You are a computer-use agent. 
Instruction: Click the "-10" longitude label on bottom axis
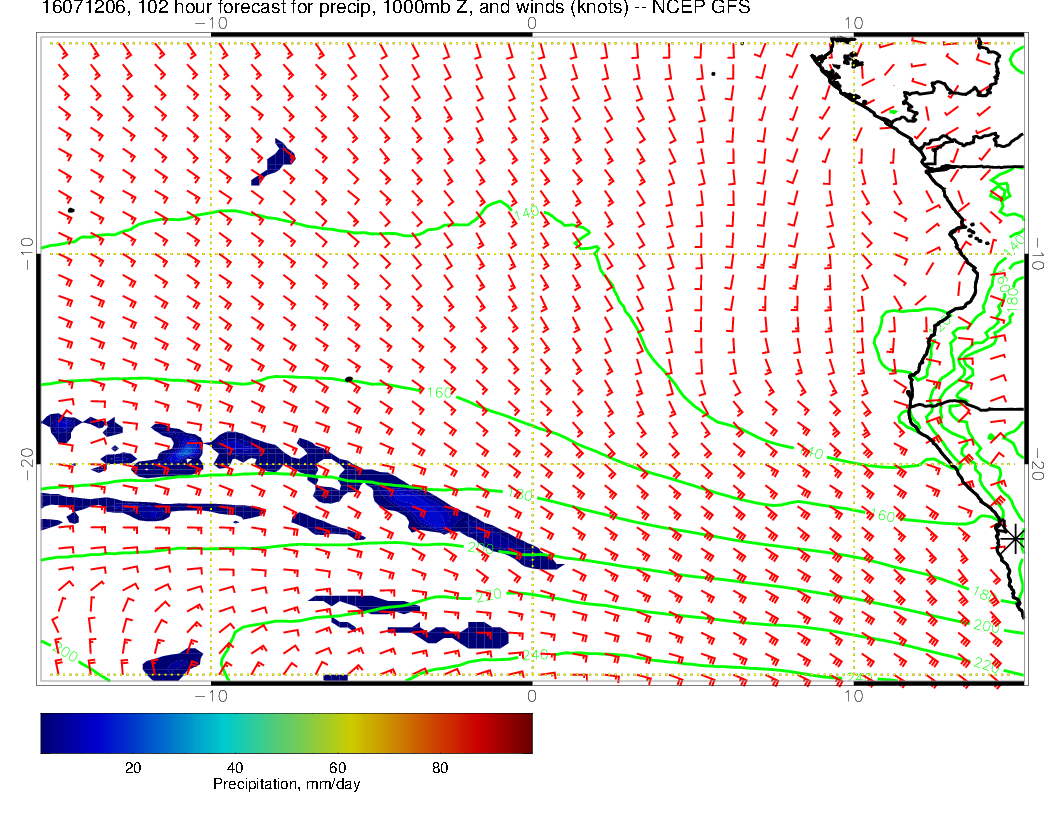tap(211, 696)
